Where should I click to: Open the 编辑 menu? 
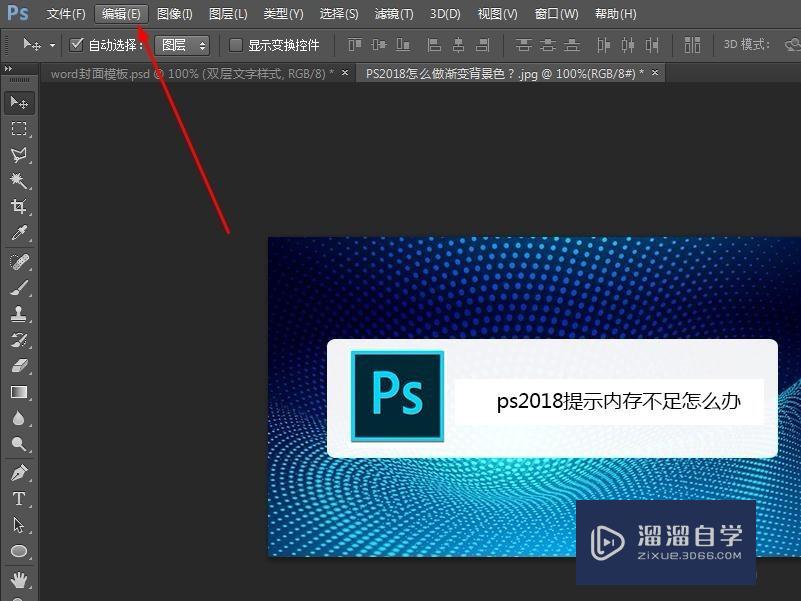pyautogui.click(x=119, y=13)
